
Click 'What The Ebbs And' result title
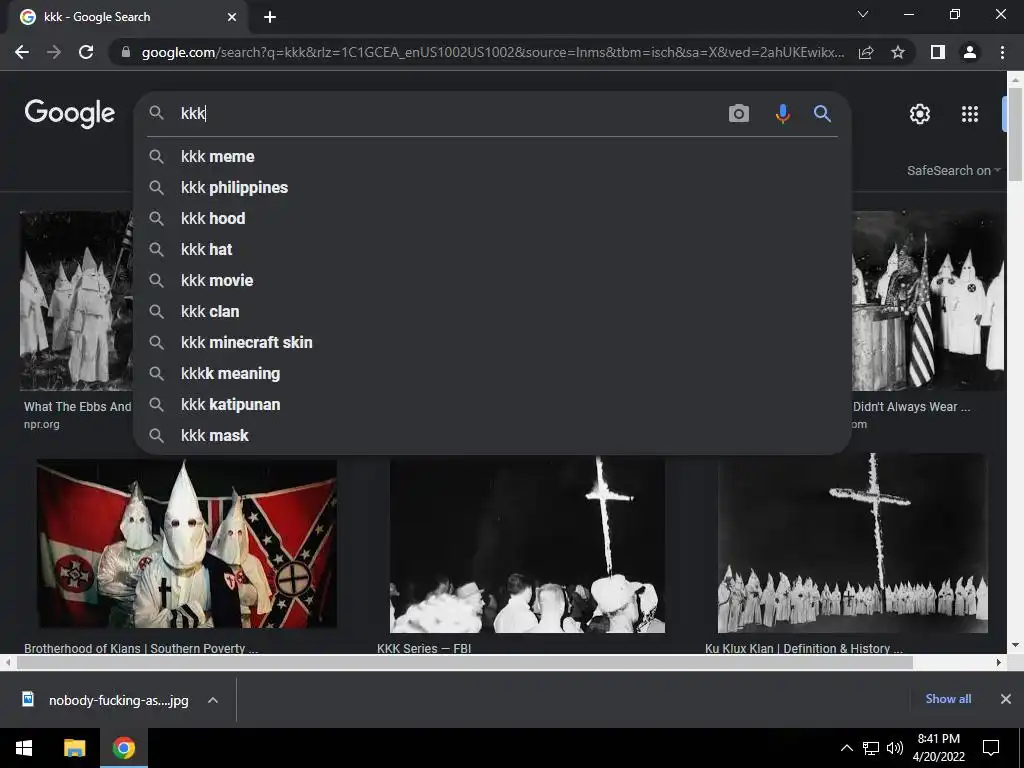78,406
